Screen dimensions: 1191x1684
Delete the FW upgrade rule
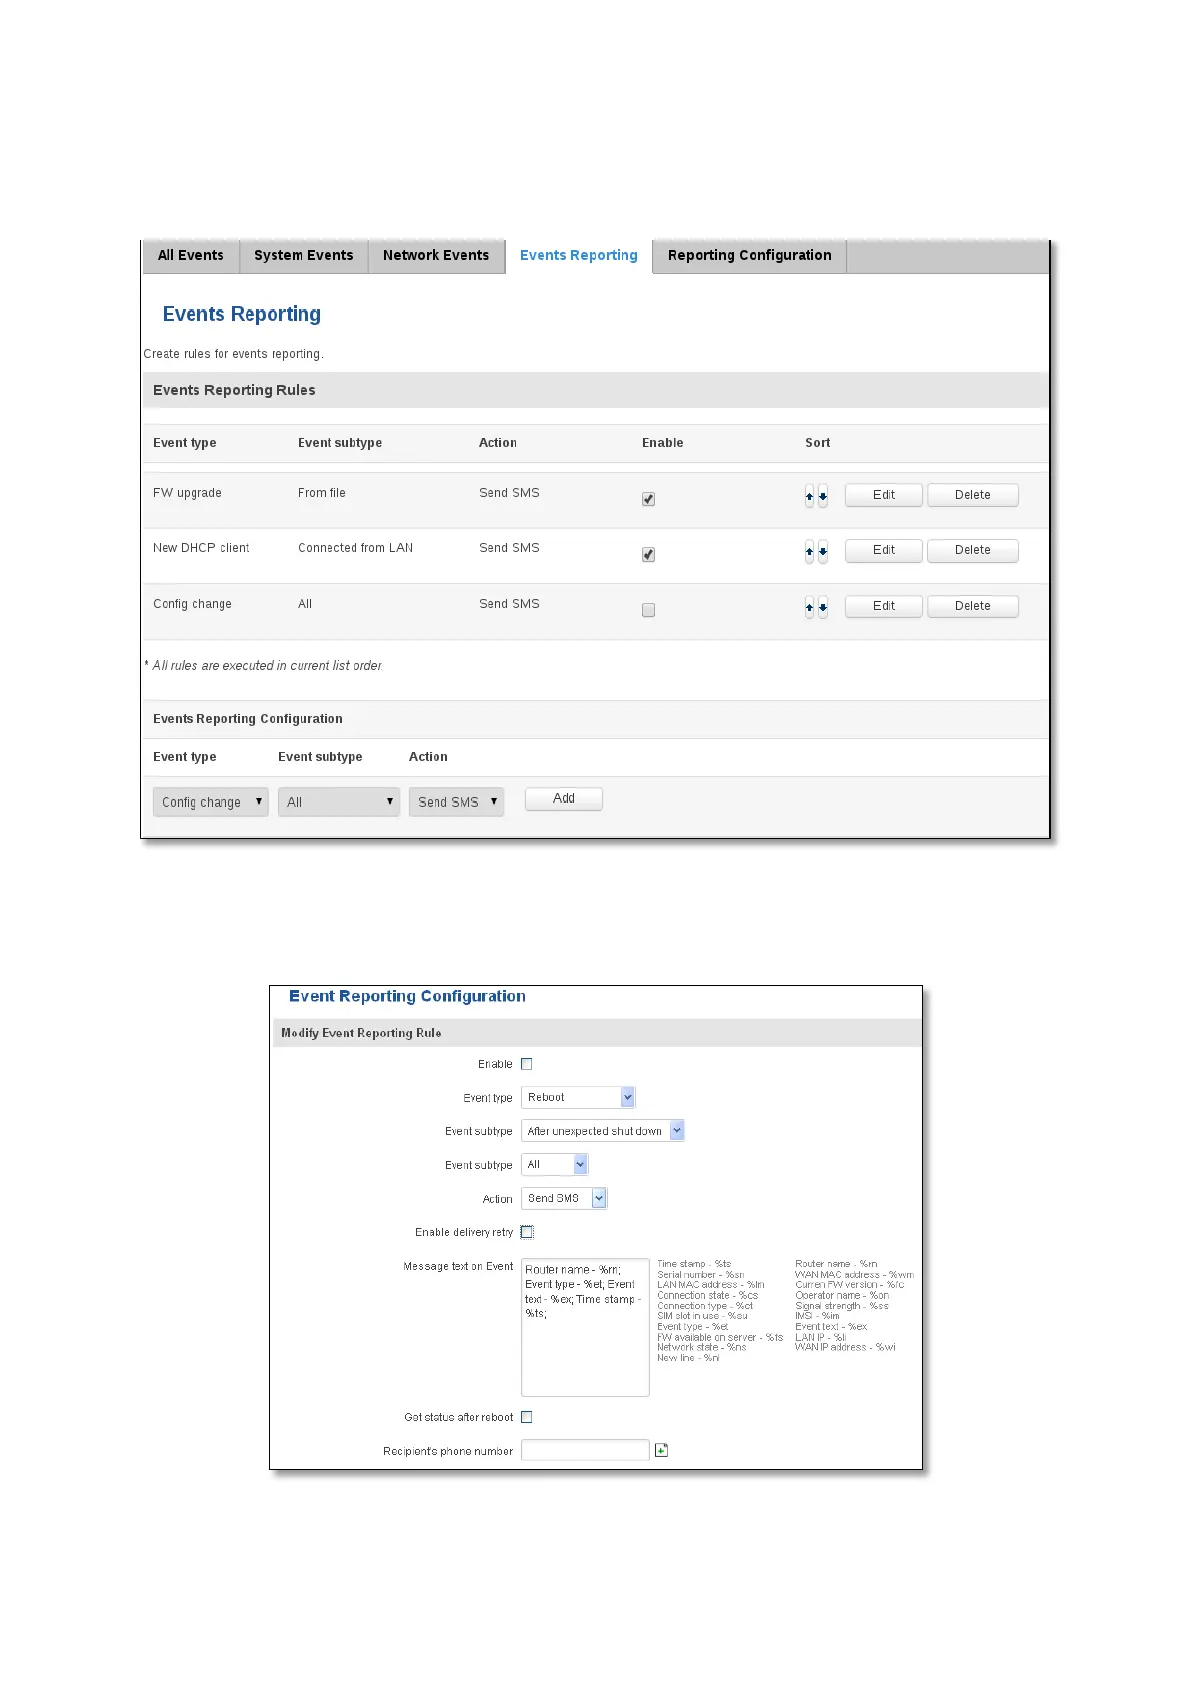pos(973,495)
